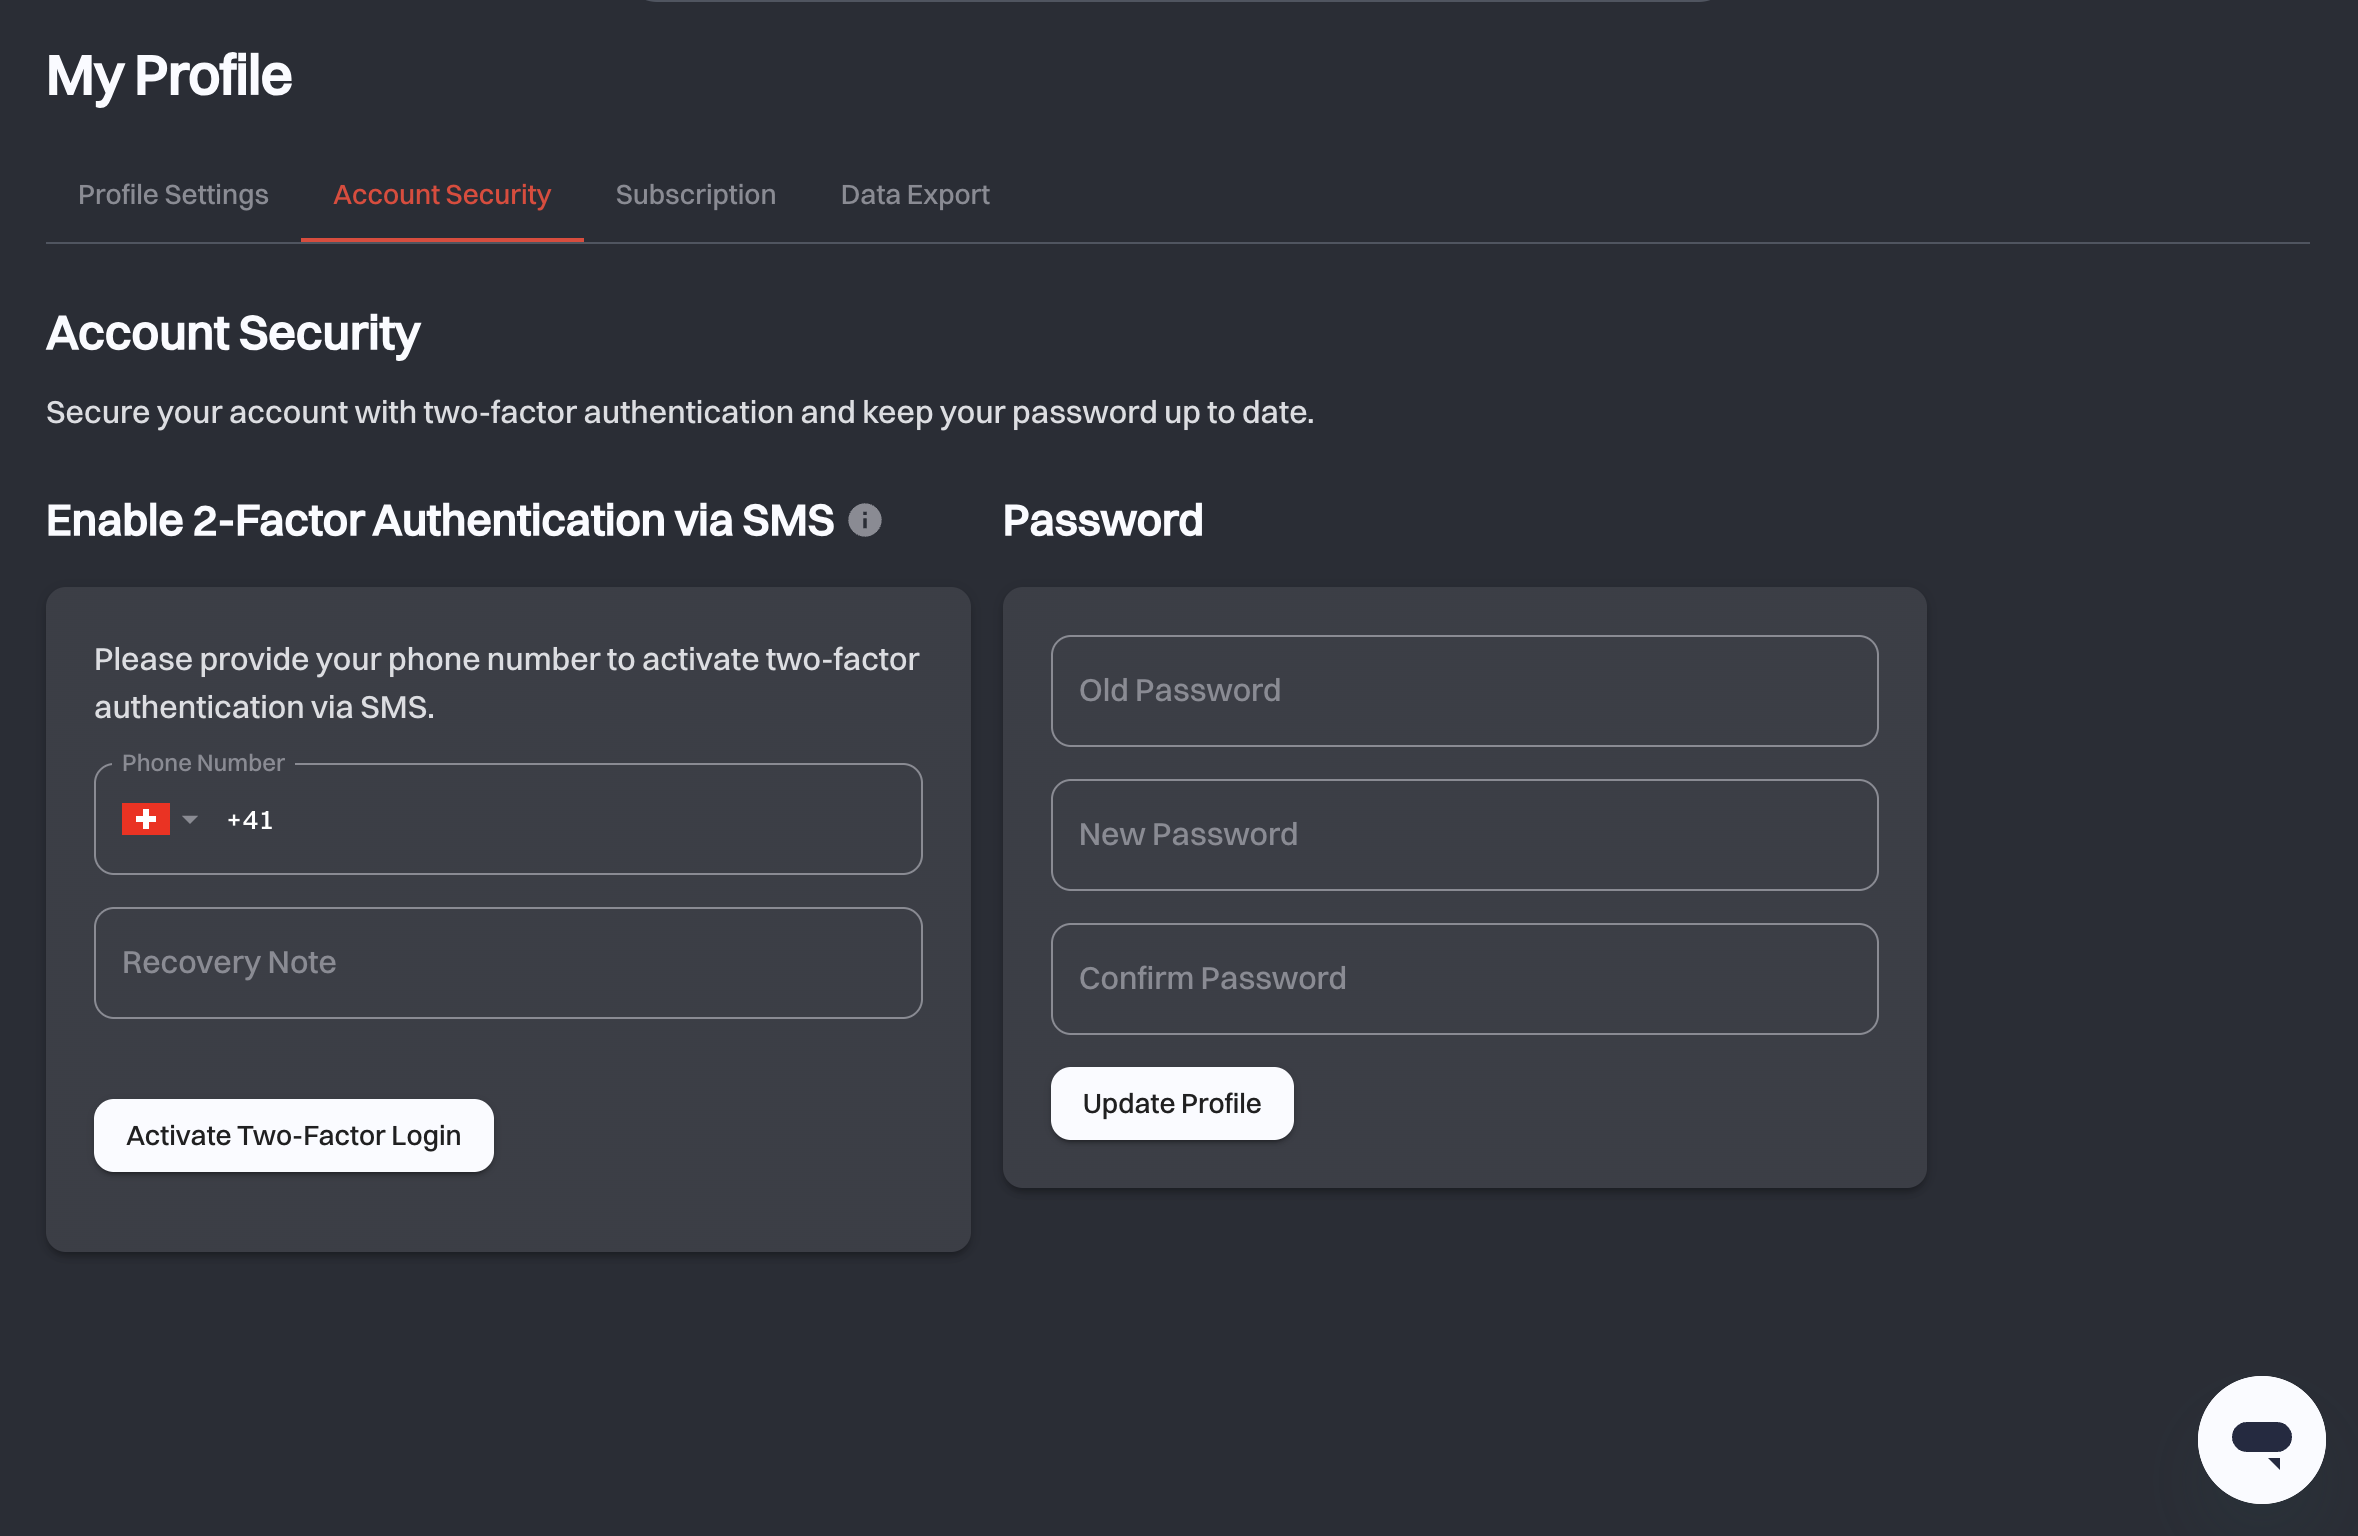Click the 'Secure your account with two-factor' description
2358x1536 pixels.
(x=680, y=412)
